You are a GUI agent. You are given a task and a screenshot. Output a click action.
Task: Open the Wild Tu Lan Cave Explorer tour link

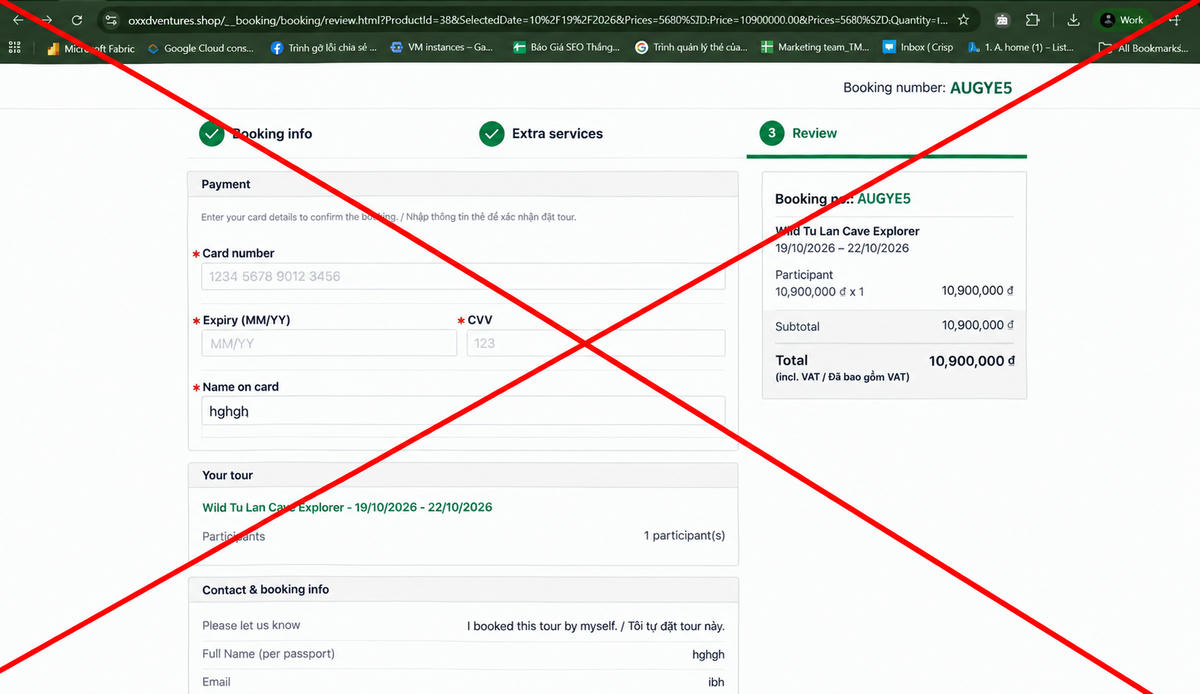(x=347, y=507)
